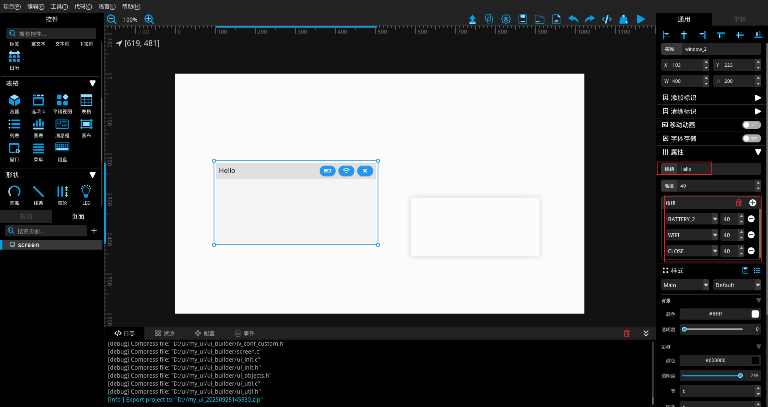Image resolution: width=768 pixels, height=407 pixels.
Task: Collapse the attributes section triangle
Action: click(x=758, y=152)
